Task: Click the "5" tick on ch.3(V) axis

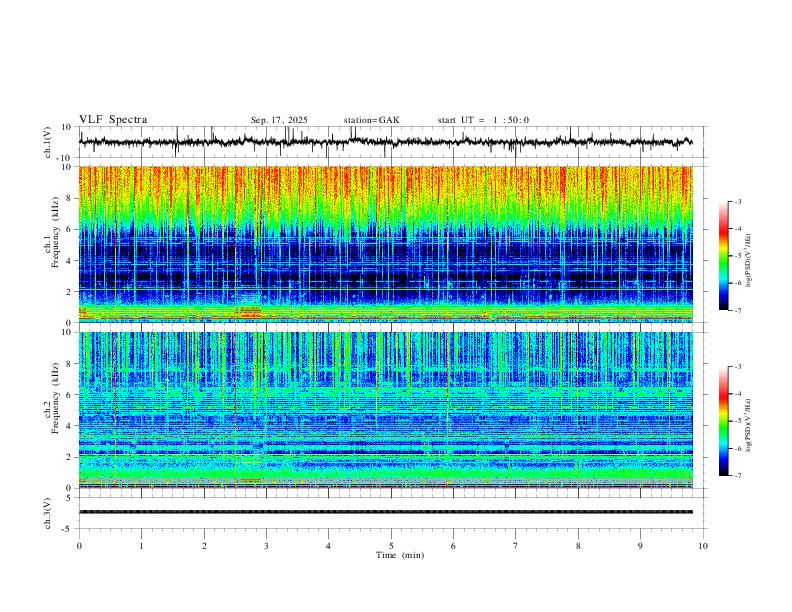Action: pyautogui.click(x=69, y=497)
